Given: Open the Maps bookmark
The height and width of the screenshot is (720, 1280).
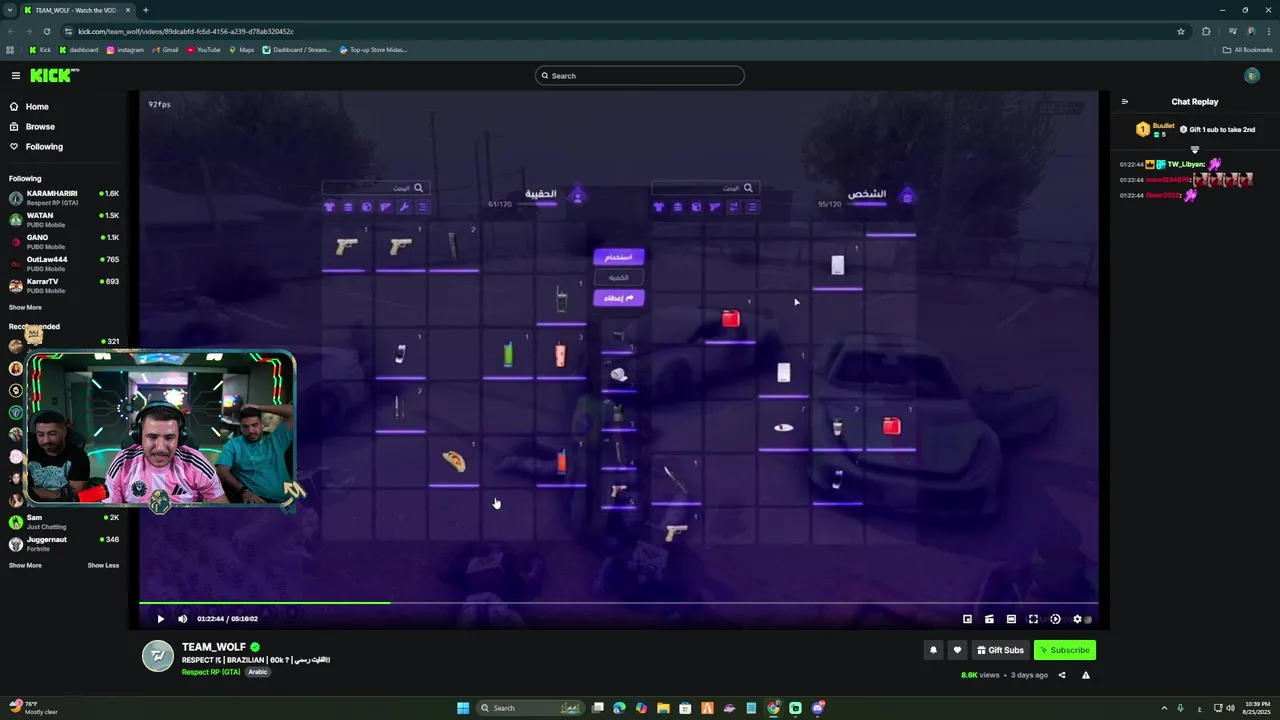Looking at the screenshot, I should [241, 50].
